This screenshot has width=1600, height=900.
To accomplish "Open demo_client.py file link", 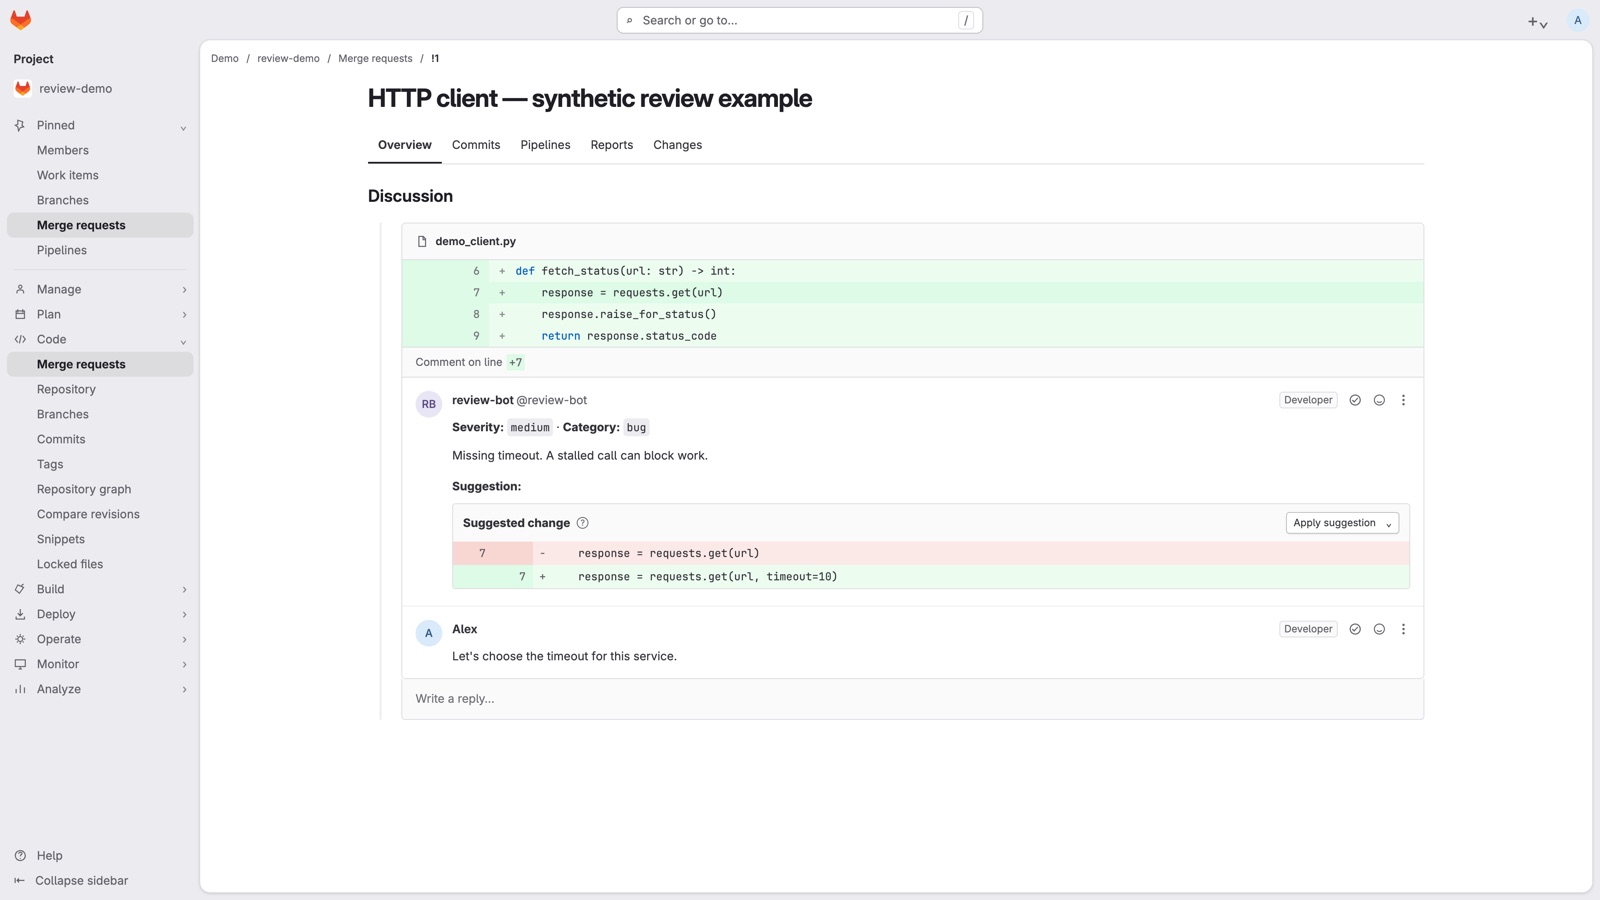I will (x=475, y=241).
